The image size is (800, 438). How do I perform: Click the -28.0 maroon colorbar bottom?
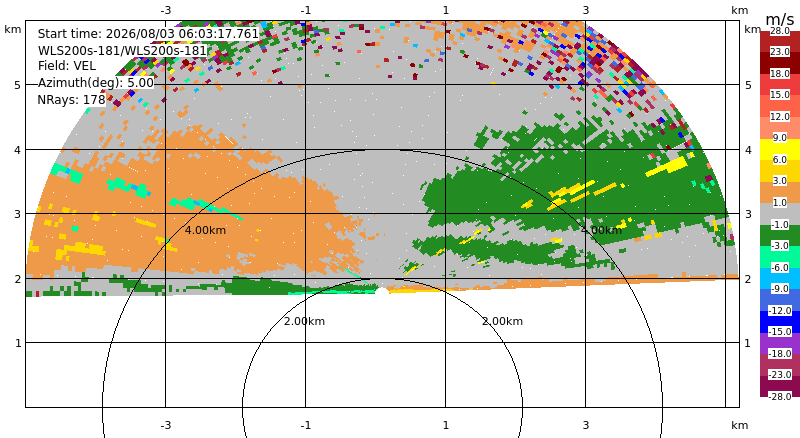pyautogui.click(x=780, y=385)
